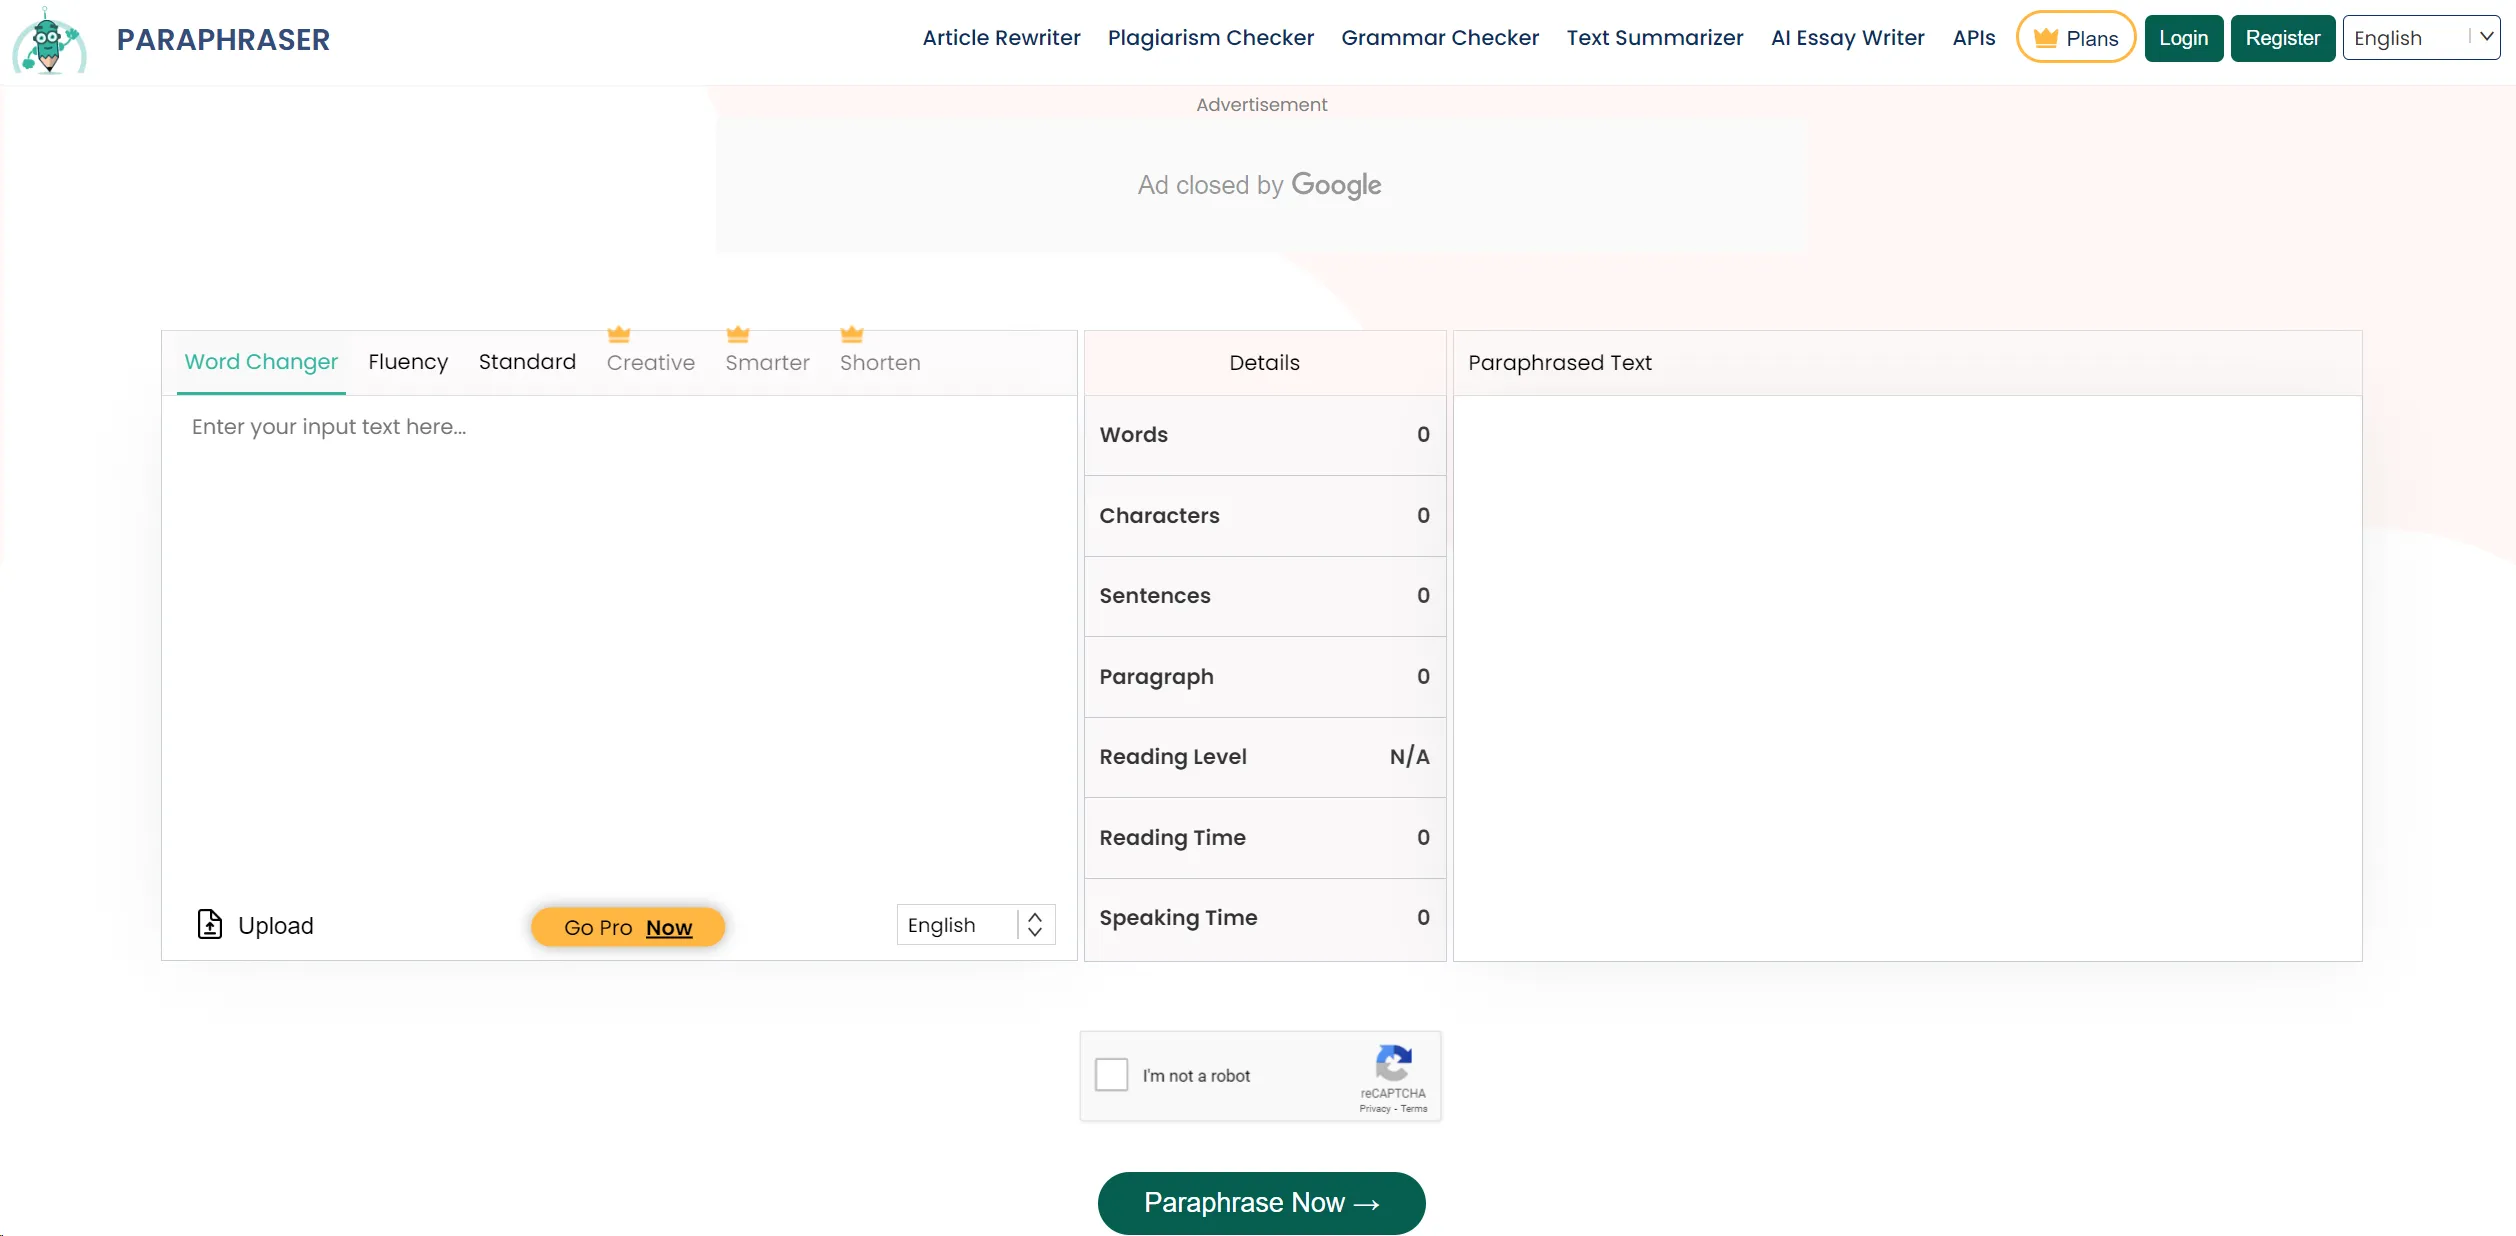Open the Grammar Checker page
The image size is (2516, 1236).
click(1440, 37)
